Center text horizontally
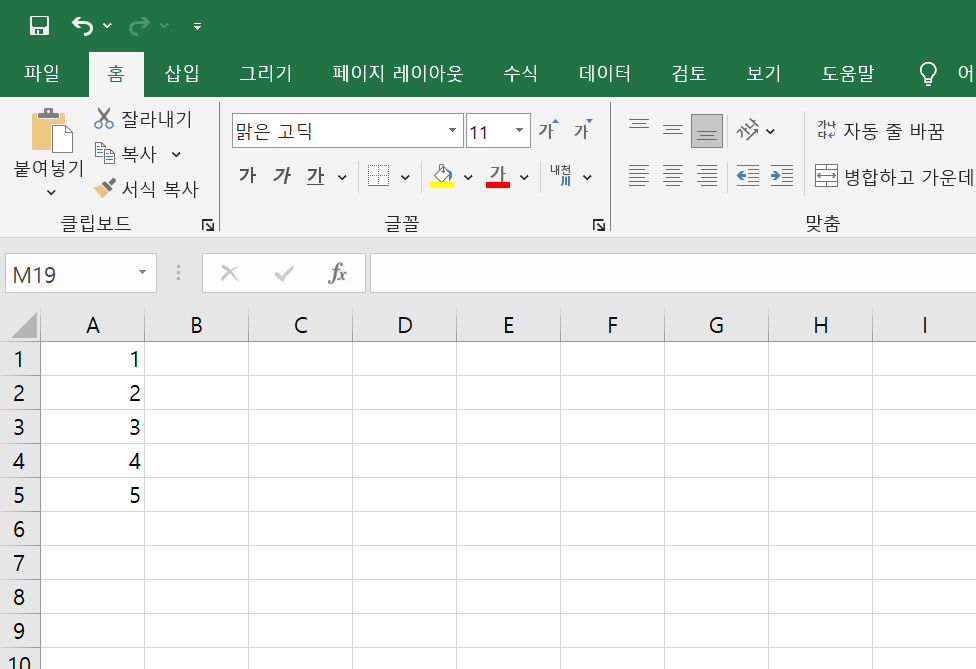Viewport: 976px width, 669px height. click(673, 176)
